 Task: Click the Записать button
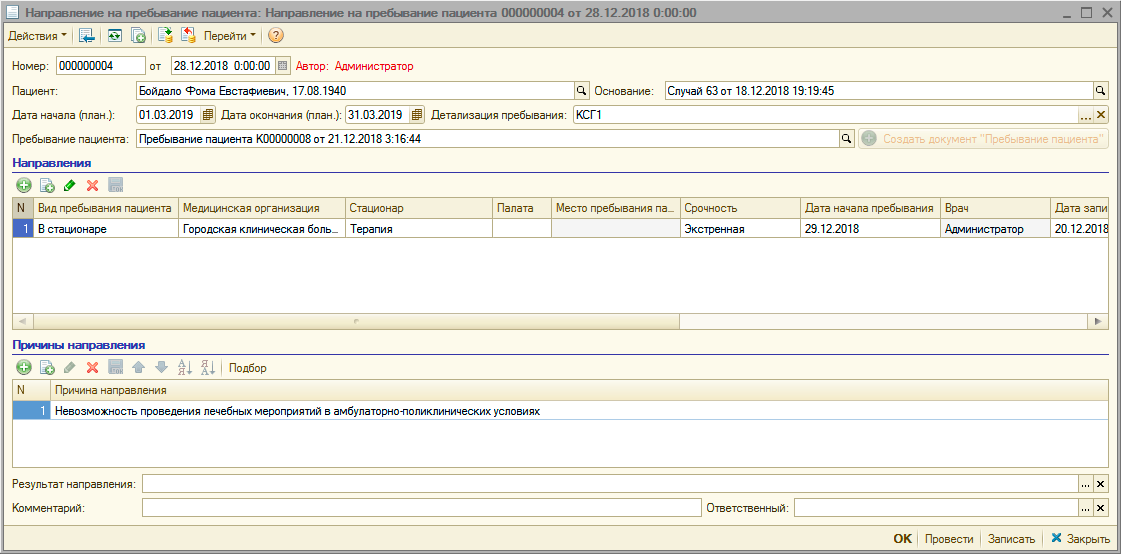1011,539
